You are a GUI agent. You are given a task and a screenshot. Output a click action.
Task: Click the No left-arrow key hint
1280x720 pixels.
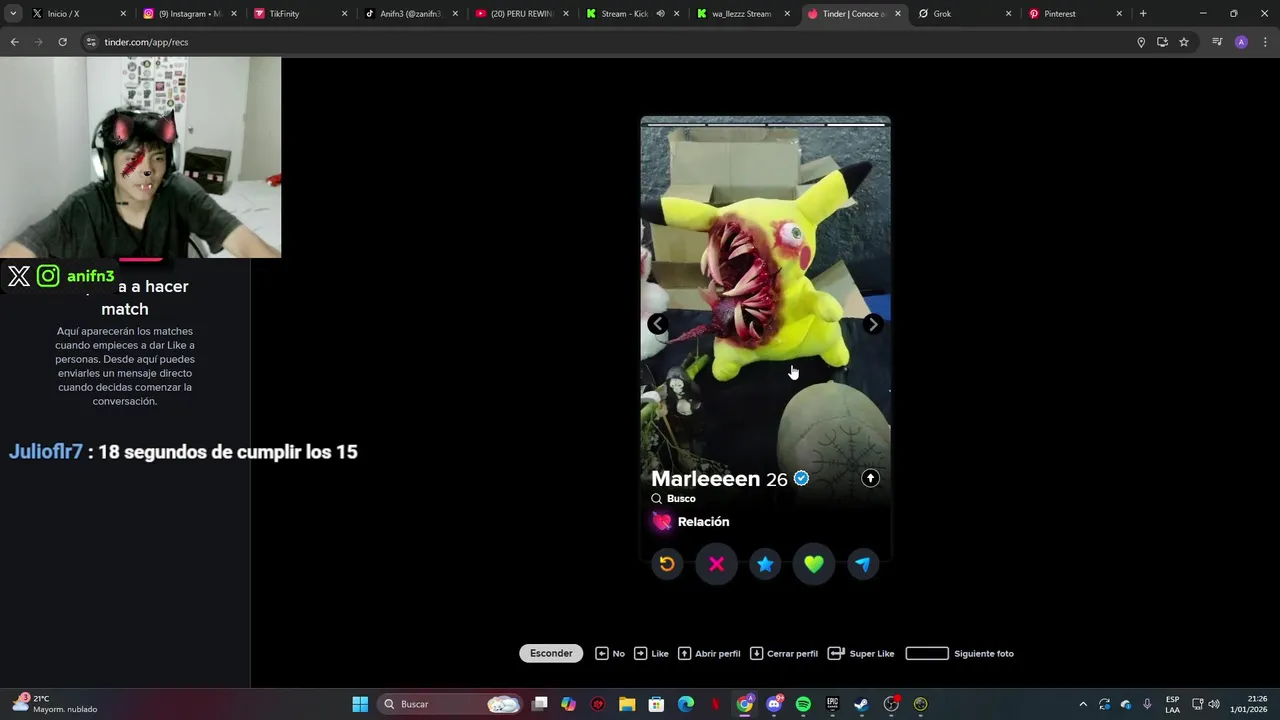[x=610, y=654]
